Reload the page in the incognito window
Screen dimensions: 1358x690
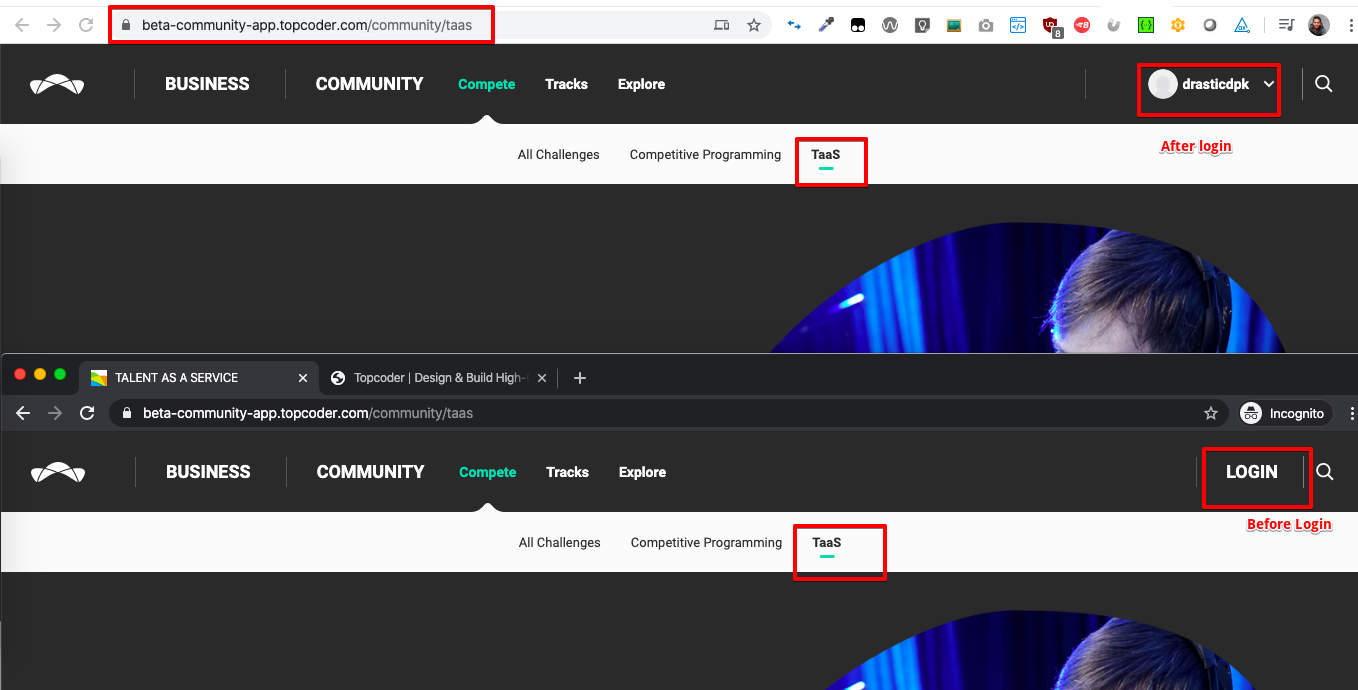tap(87, 413)
